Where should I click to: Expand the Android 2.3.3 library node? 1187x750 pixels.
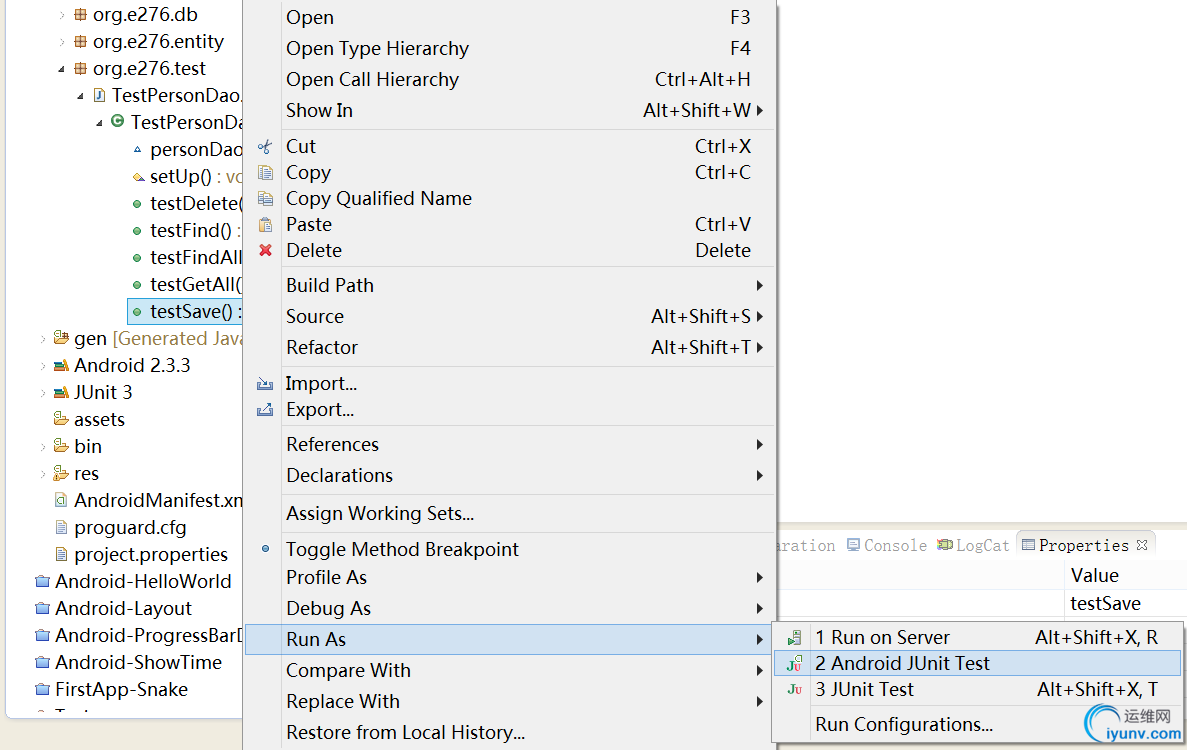43,366
